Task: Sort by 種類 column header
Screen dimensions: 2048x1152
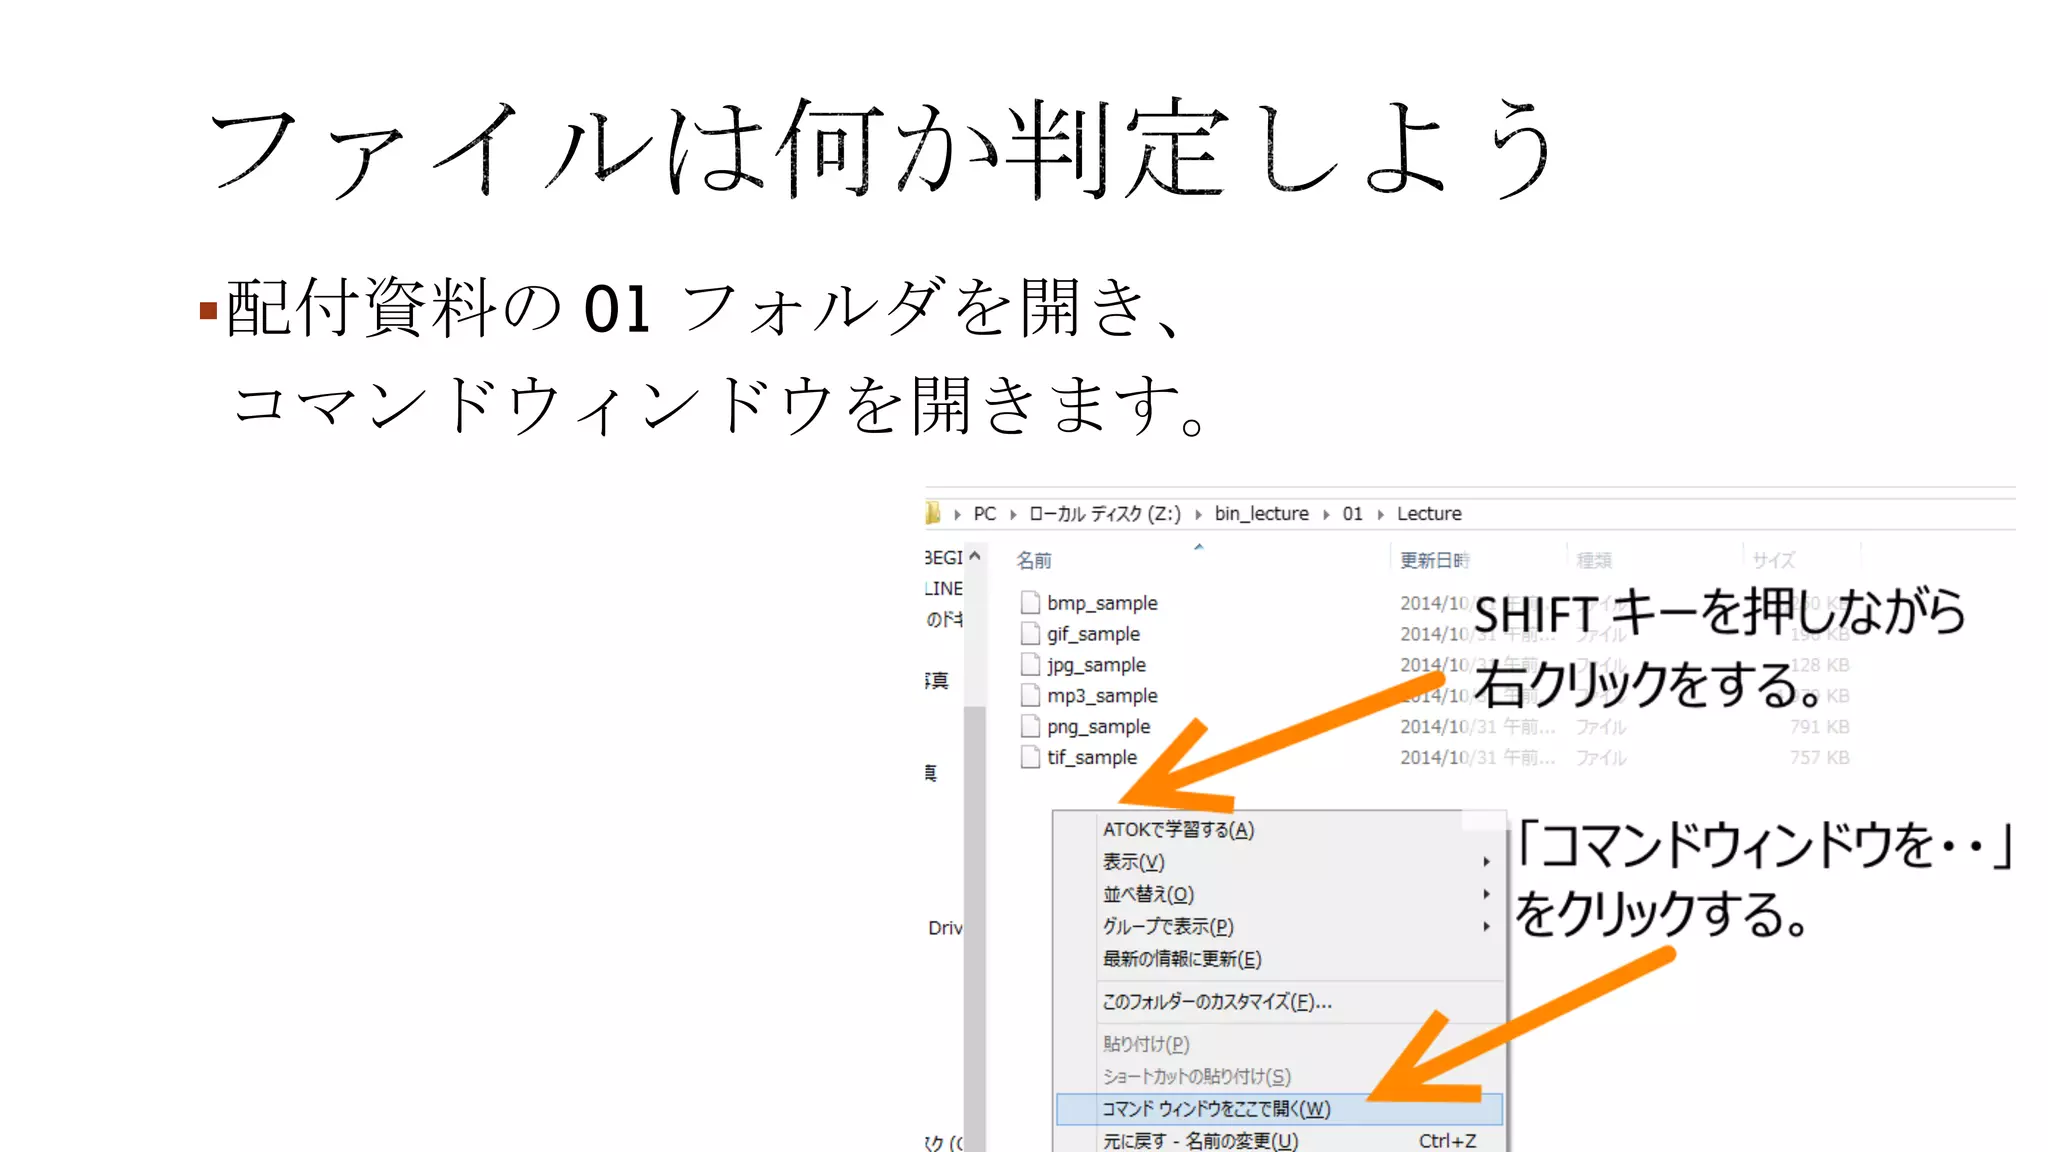Action: [x=1594, y=560]
